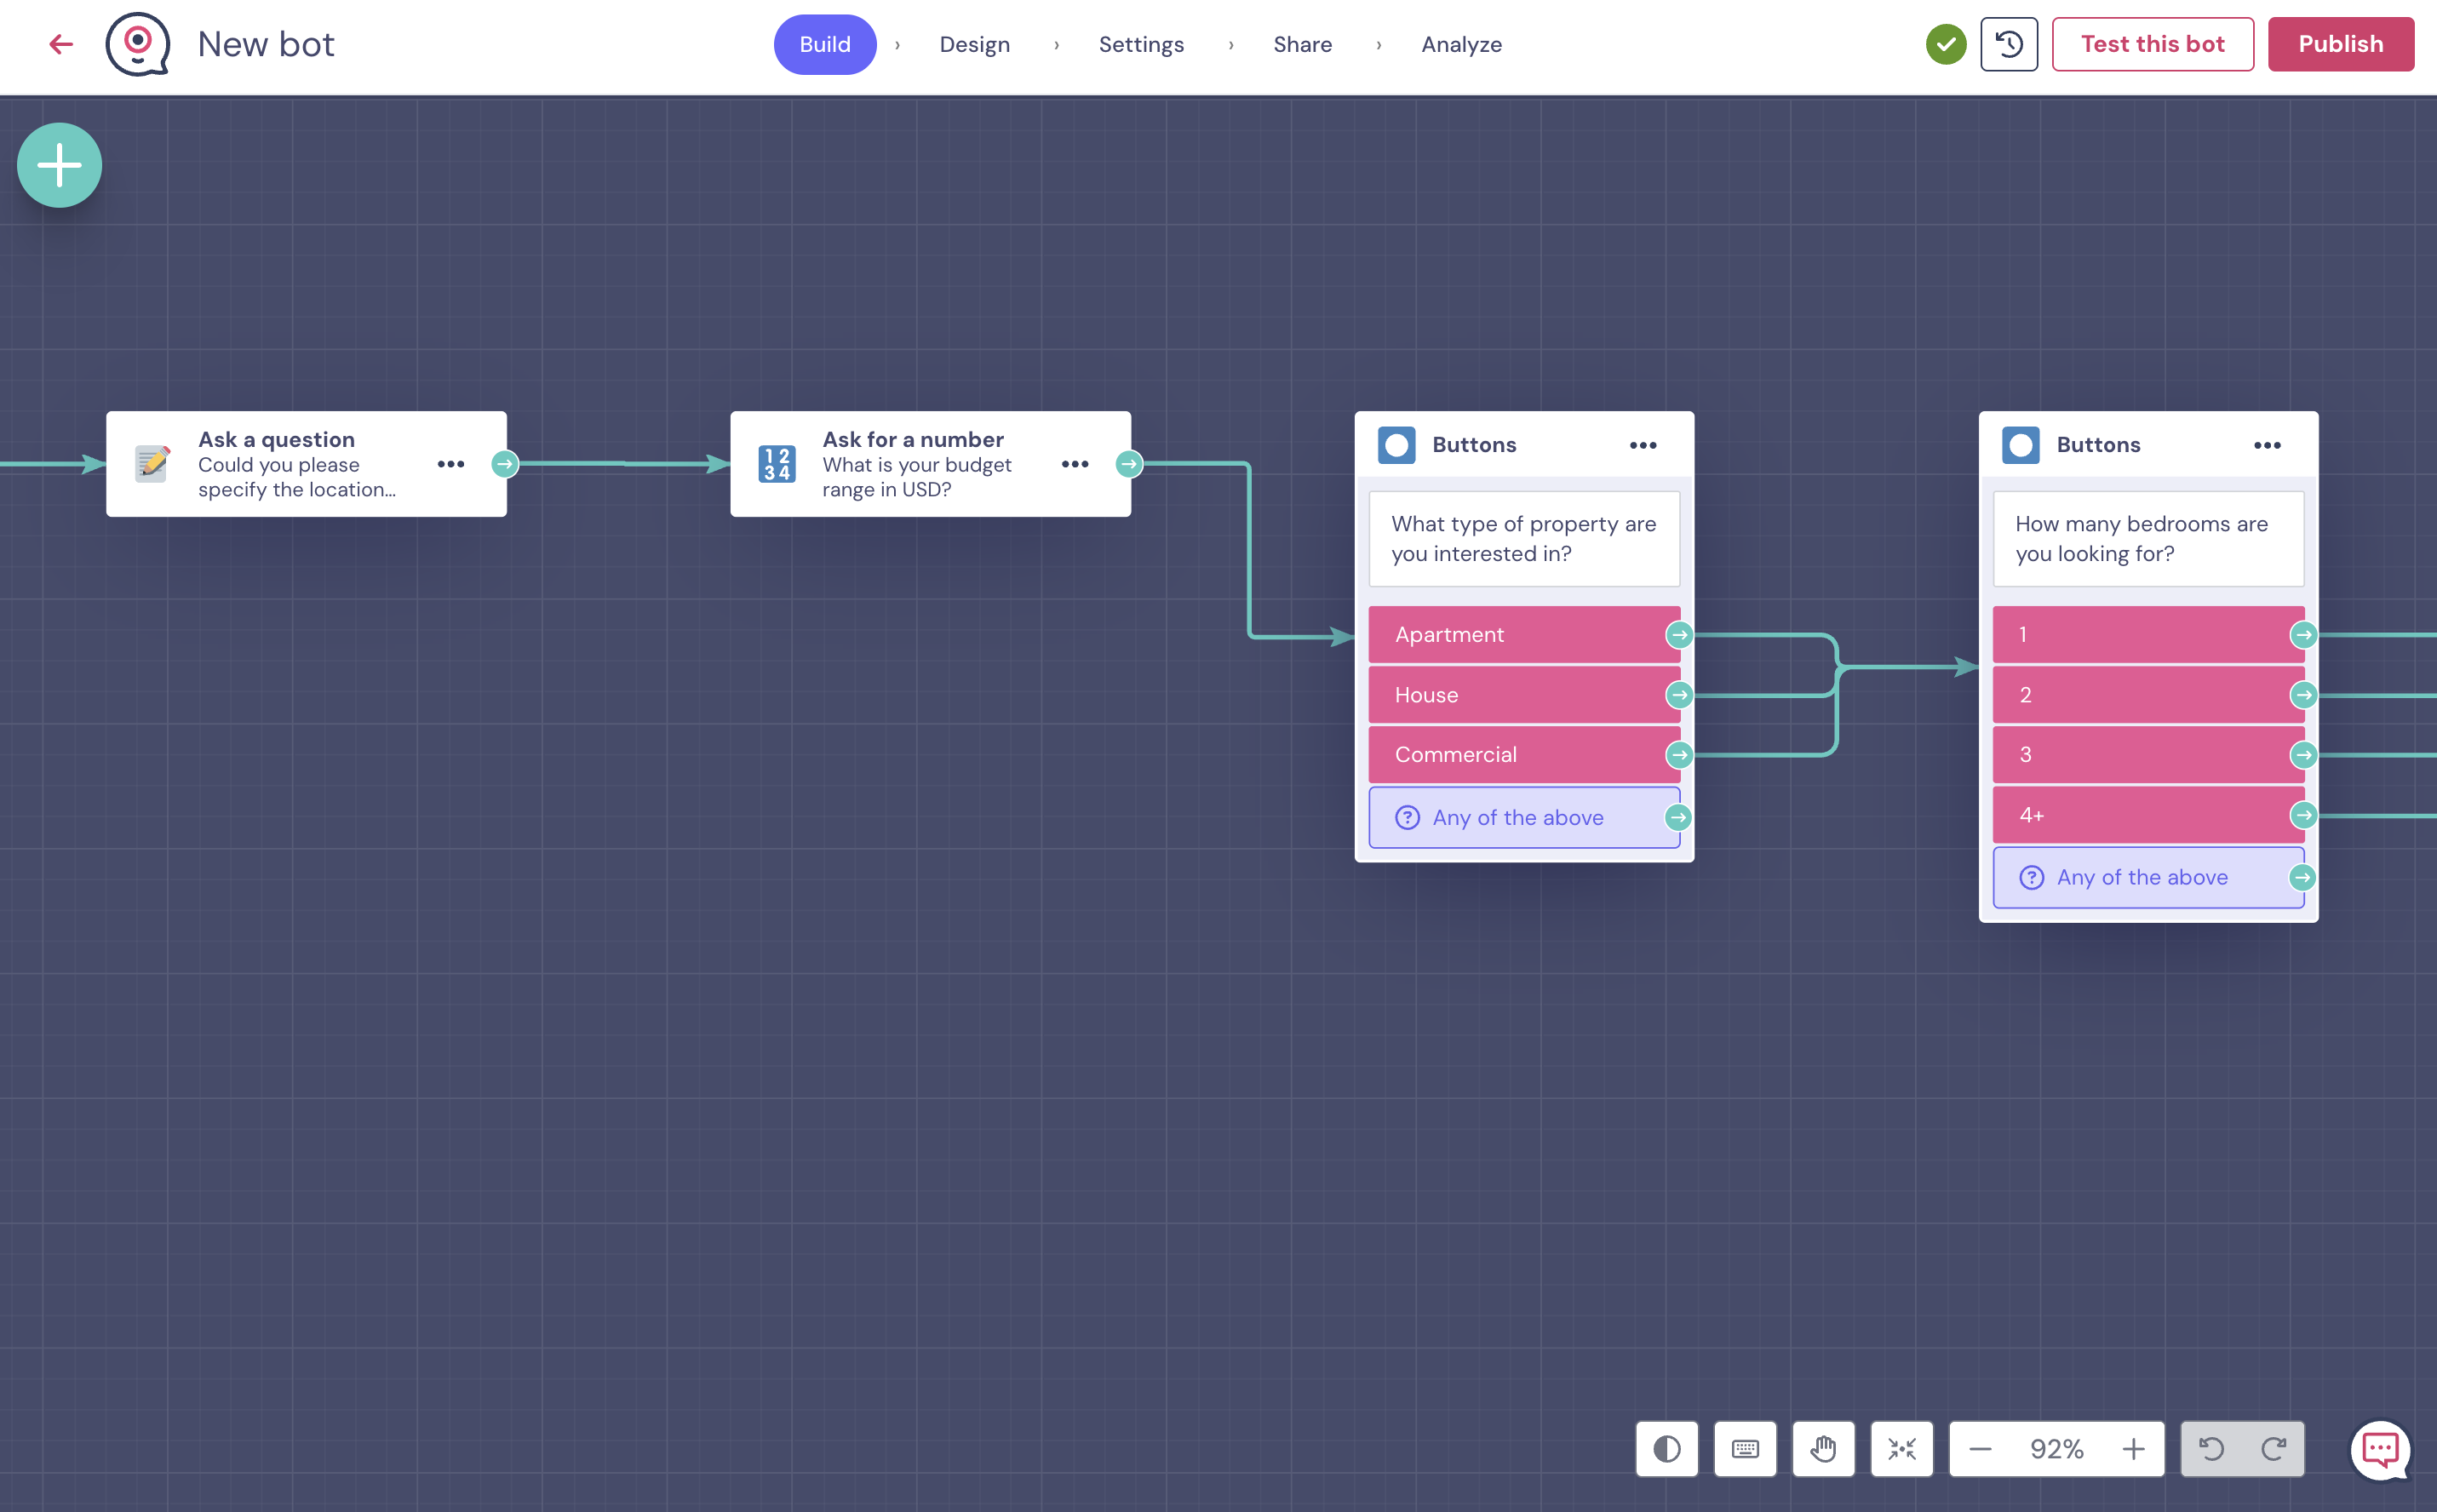Click Any of the above connector in property block
This screenshot has height=1512, width=2437.
pyautogui.click(x=1678, y=818)
